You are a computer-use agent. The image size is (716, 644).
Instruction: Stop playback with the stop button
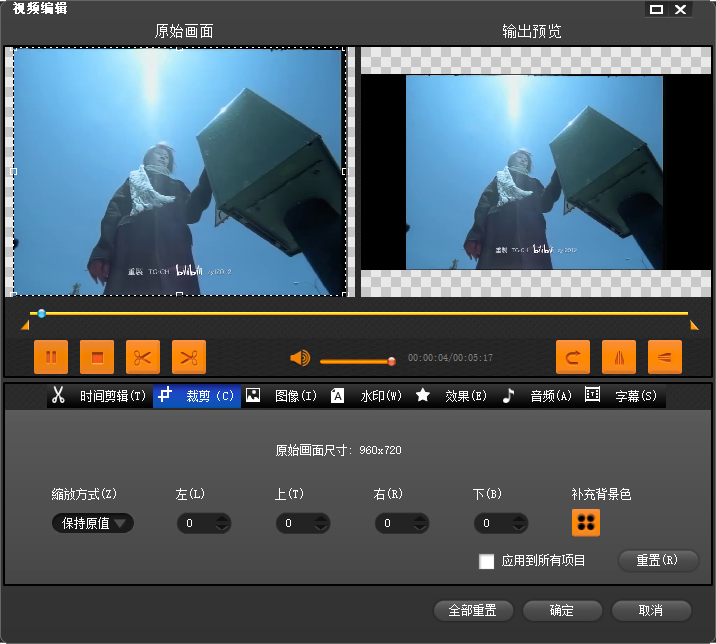tap(97, 357)
